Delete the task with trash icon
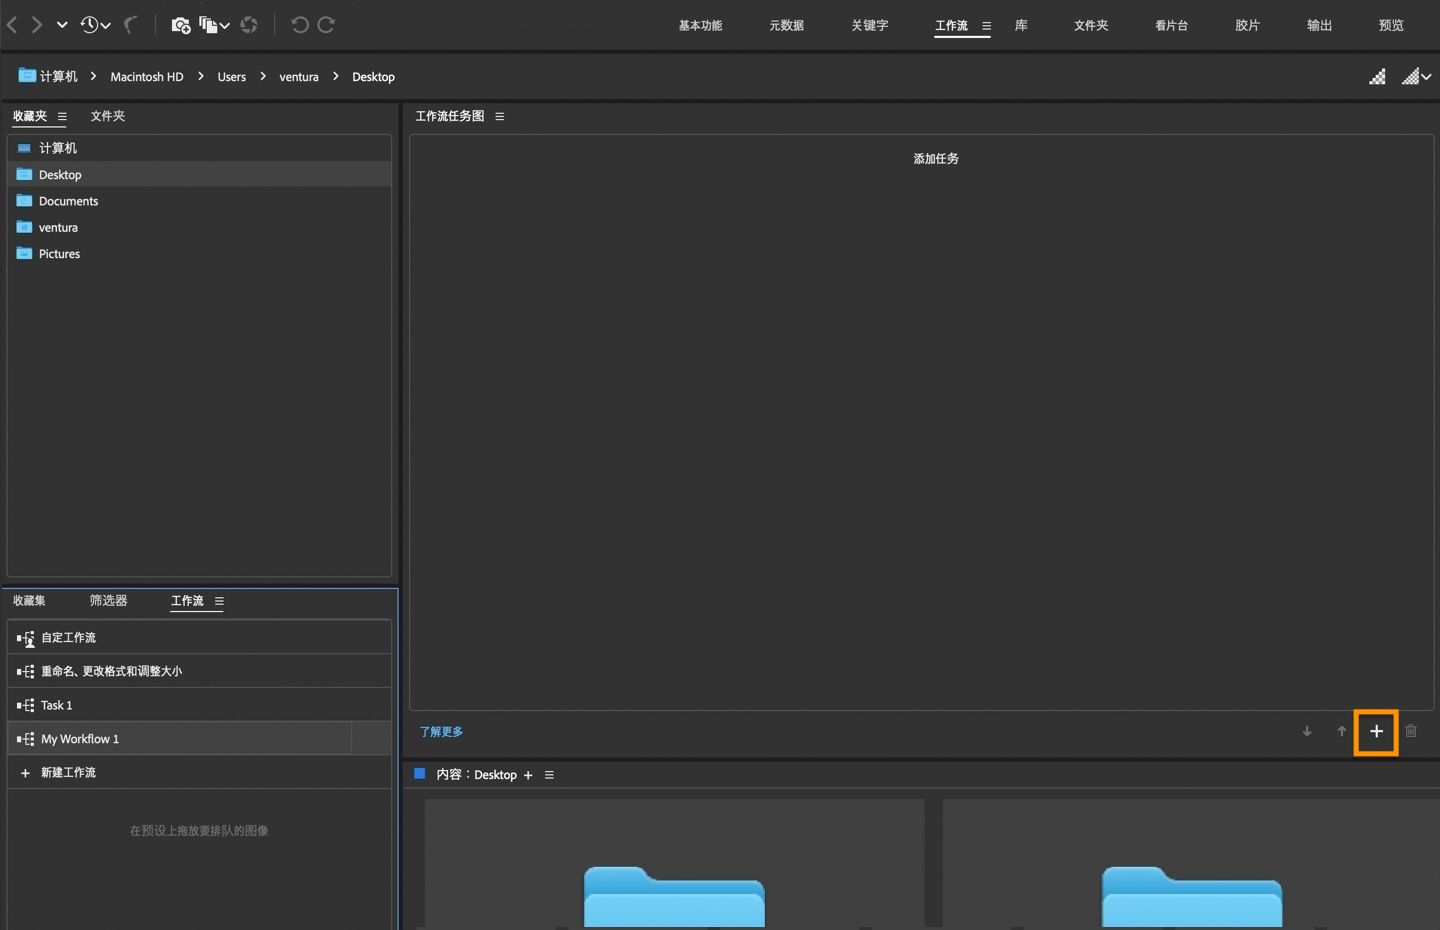This screenshot has width=1440, height=930. pos(1411,731)
